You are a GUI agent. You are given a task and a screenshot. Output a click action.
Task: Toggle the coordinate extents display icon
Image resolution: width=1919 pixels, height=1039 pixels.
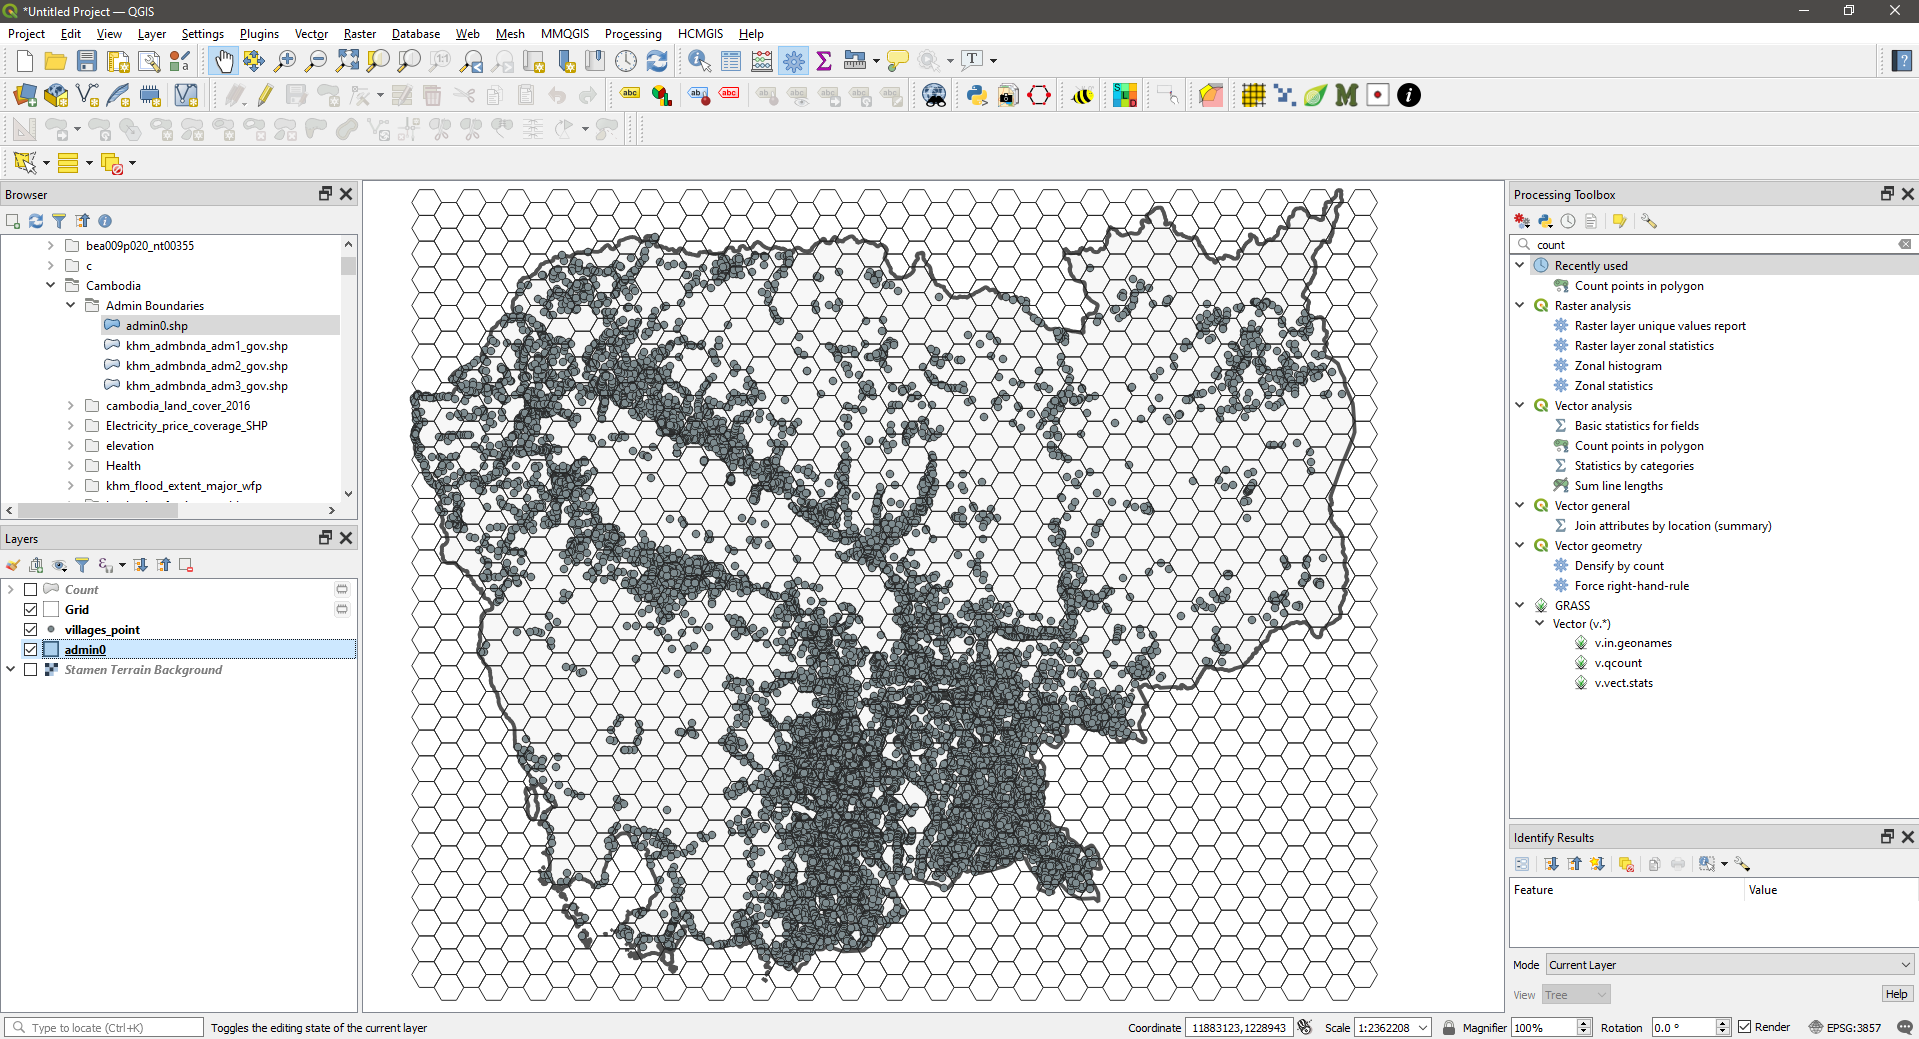(1305, 1027)
